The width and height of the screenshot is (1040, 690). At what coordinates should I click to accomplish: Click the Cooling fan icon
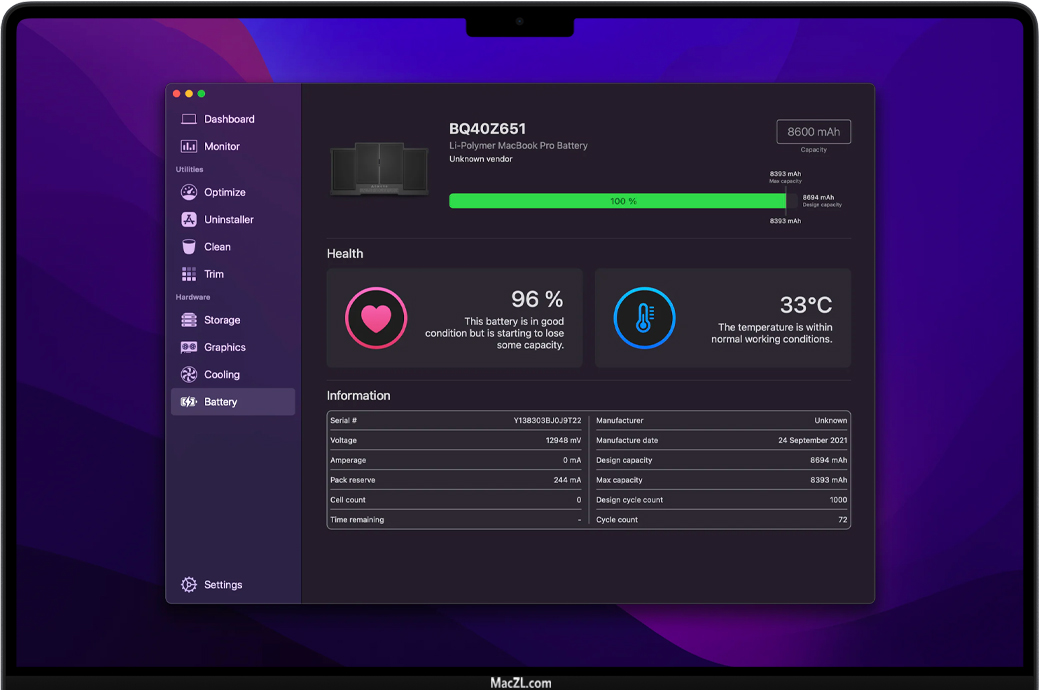[188, 375]
